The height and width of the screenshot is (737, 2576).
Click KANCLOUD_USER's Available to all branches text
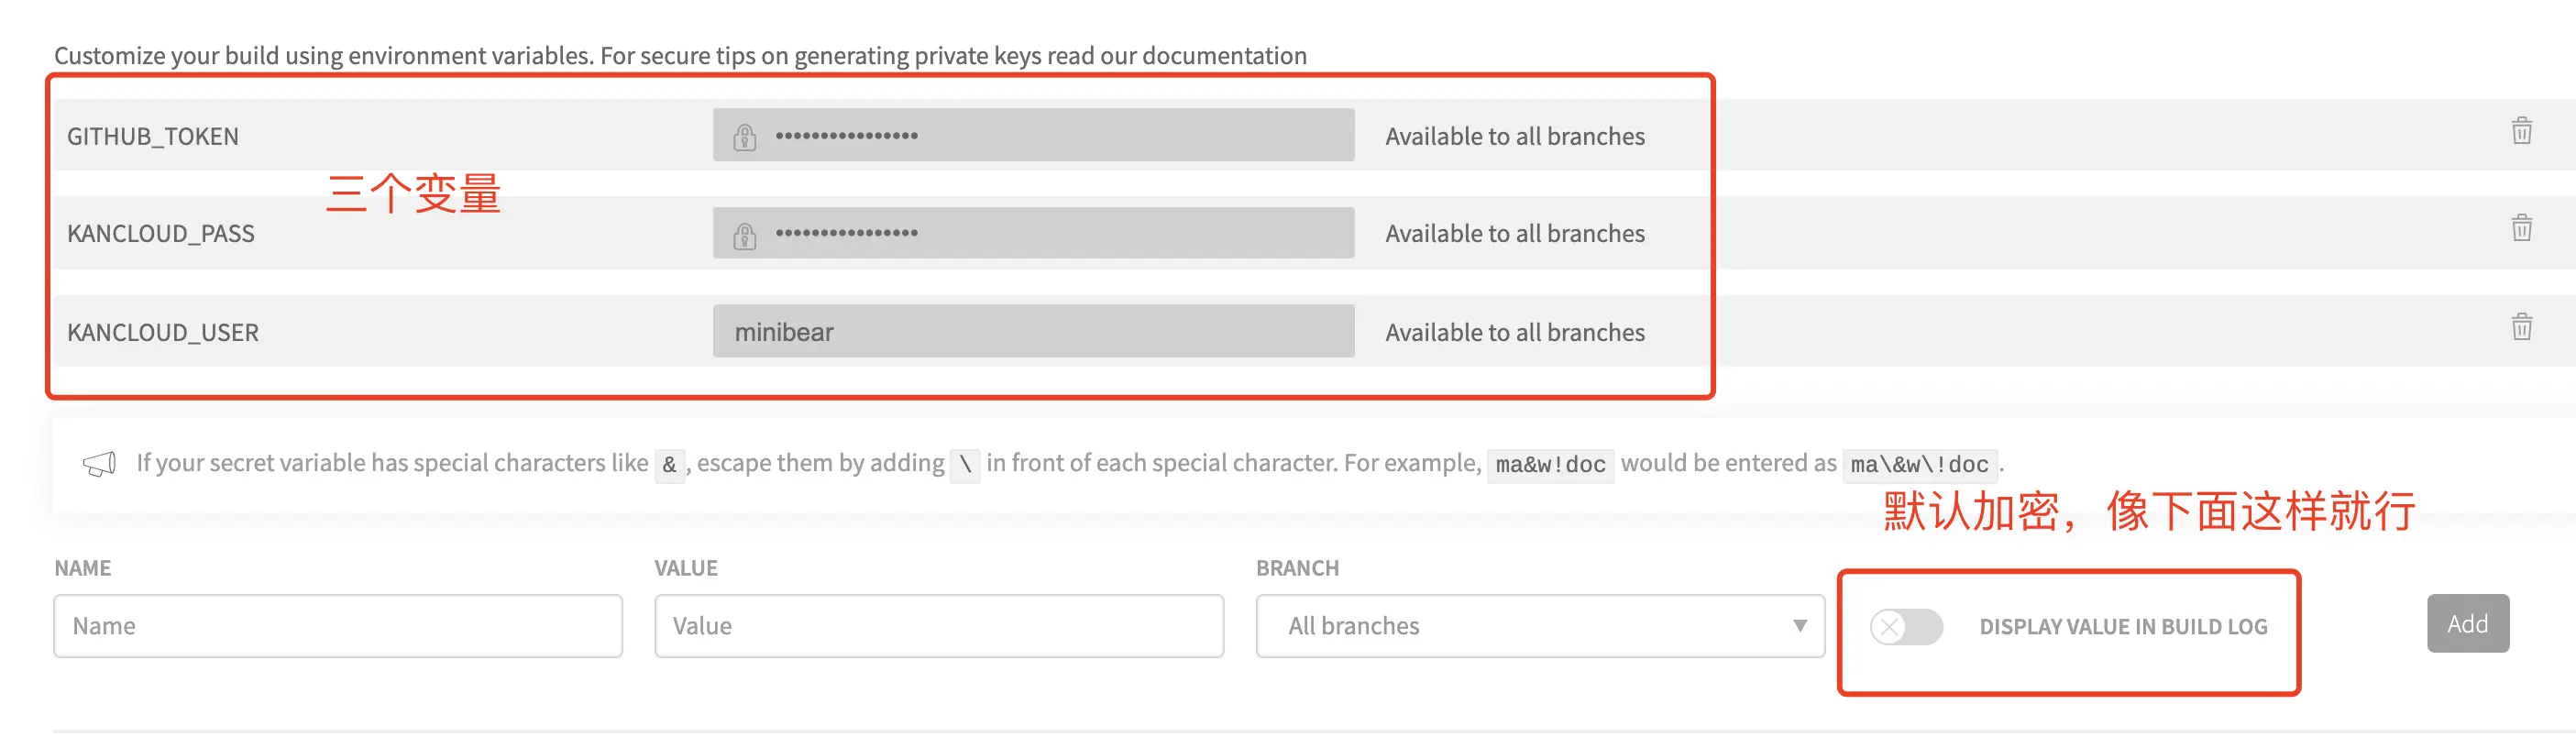(x=1514, y=332)
